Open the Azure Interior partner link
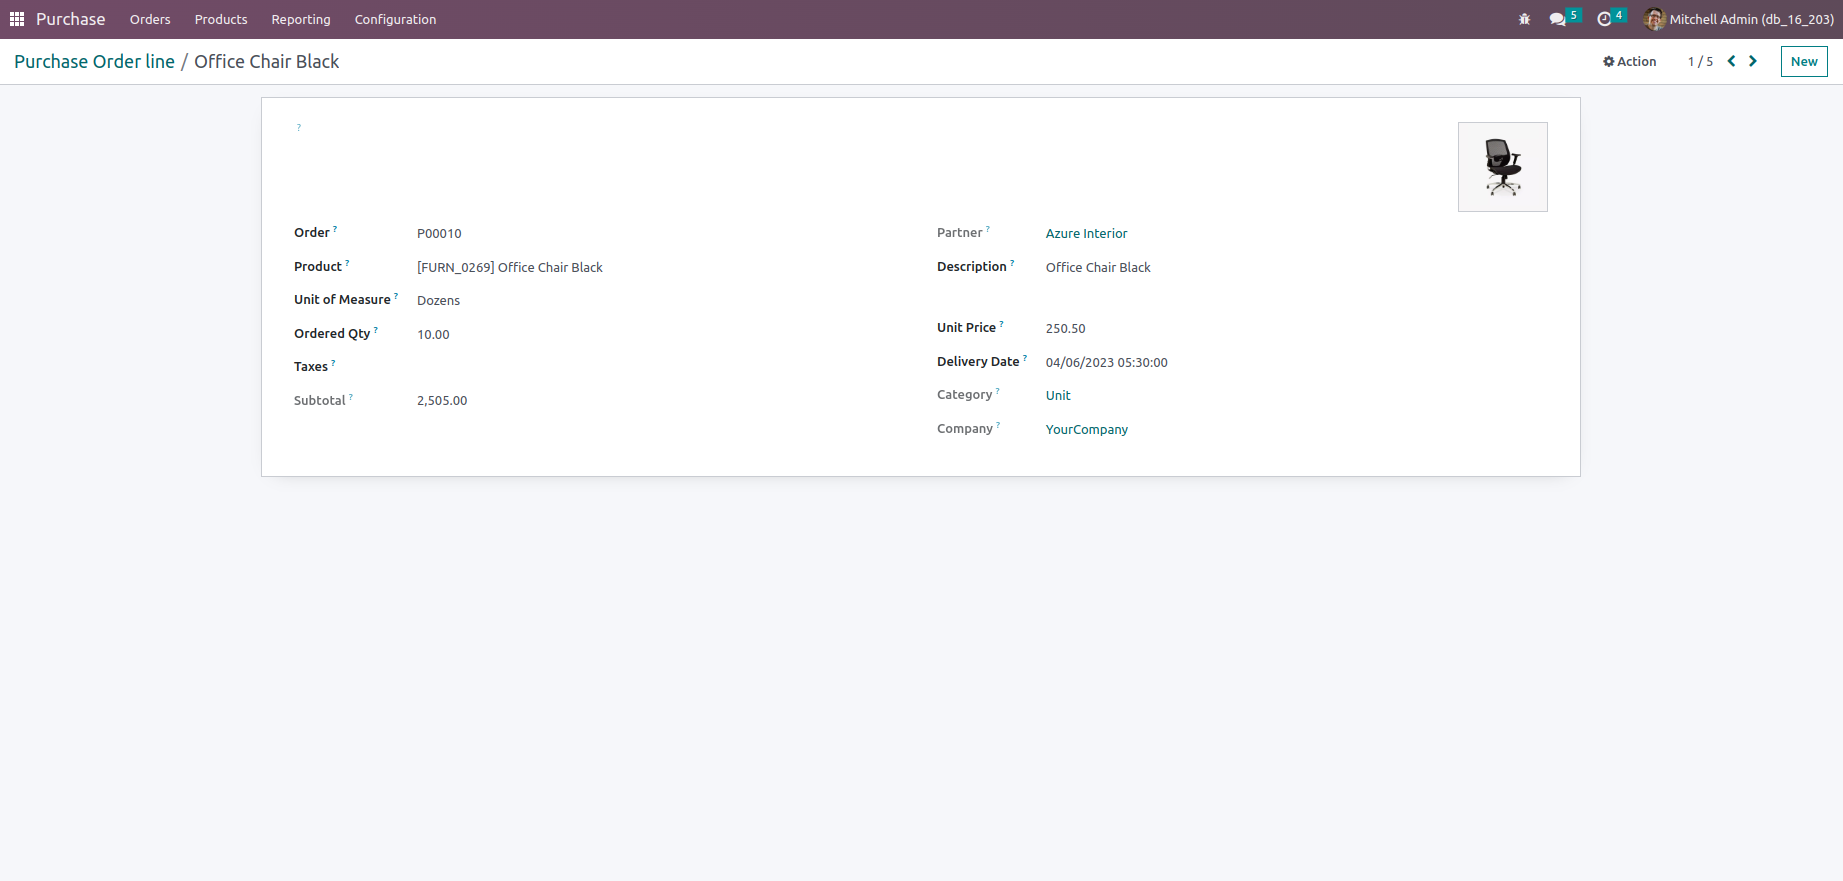 1086,233
